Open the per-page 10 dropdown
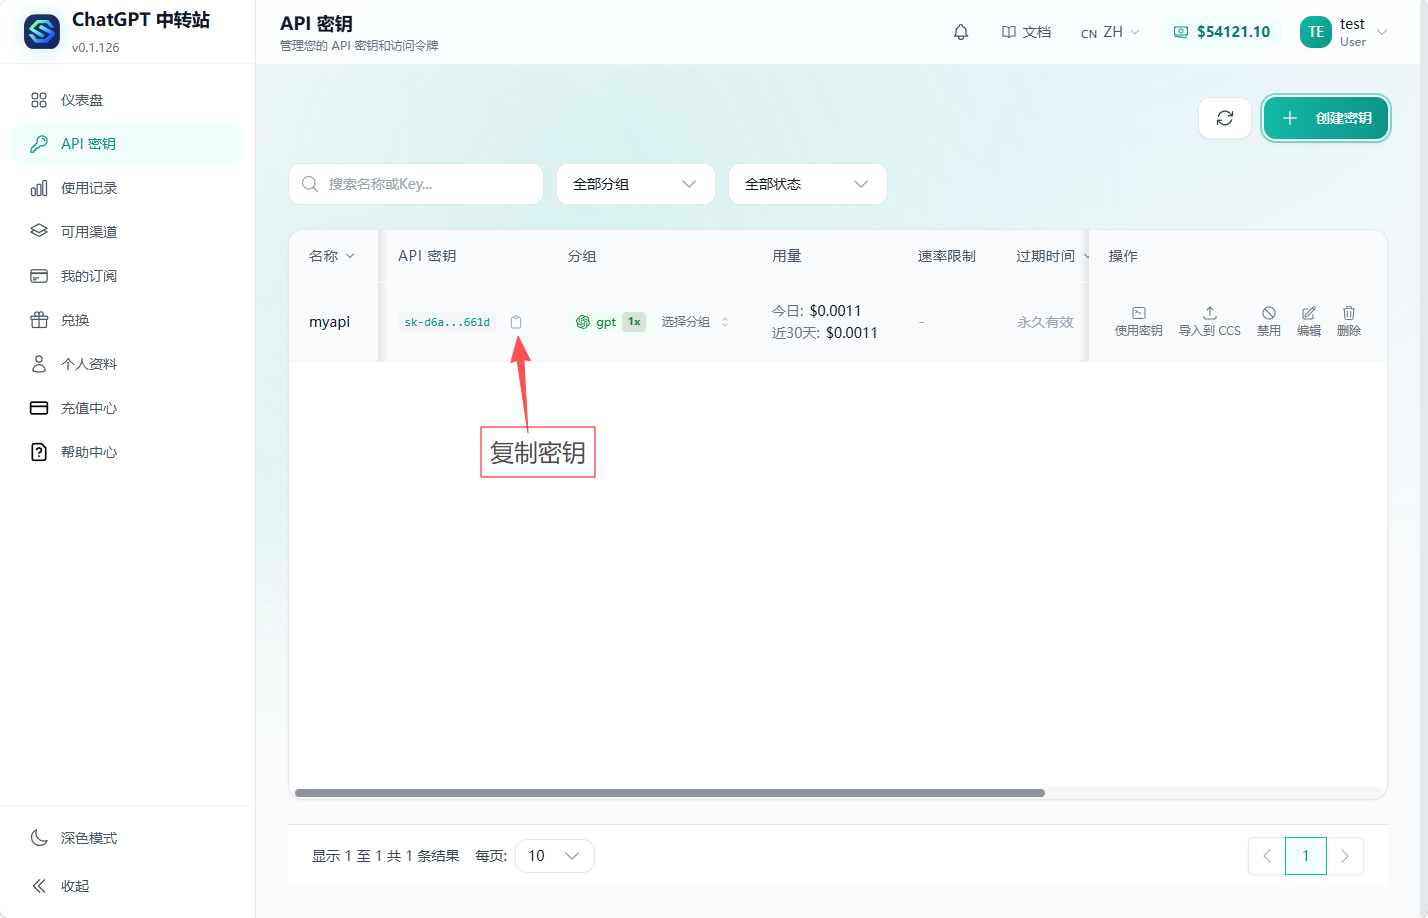The image size is (1428, 918). [555, 856]
